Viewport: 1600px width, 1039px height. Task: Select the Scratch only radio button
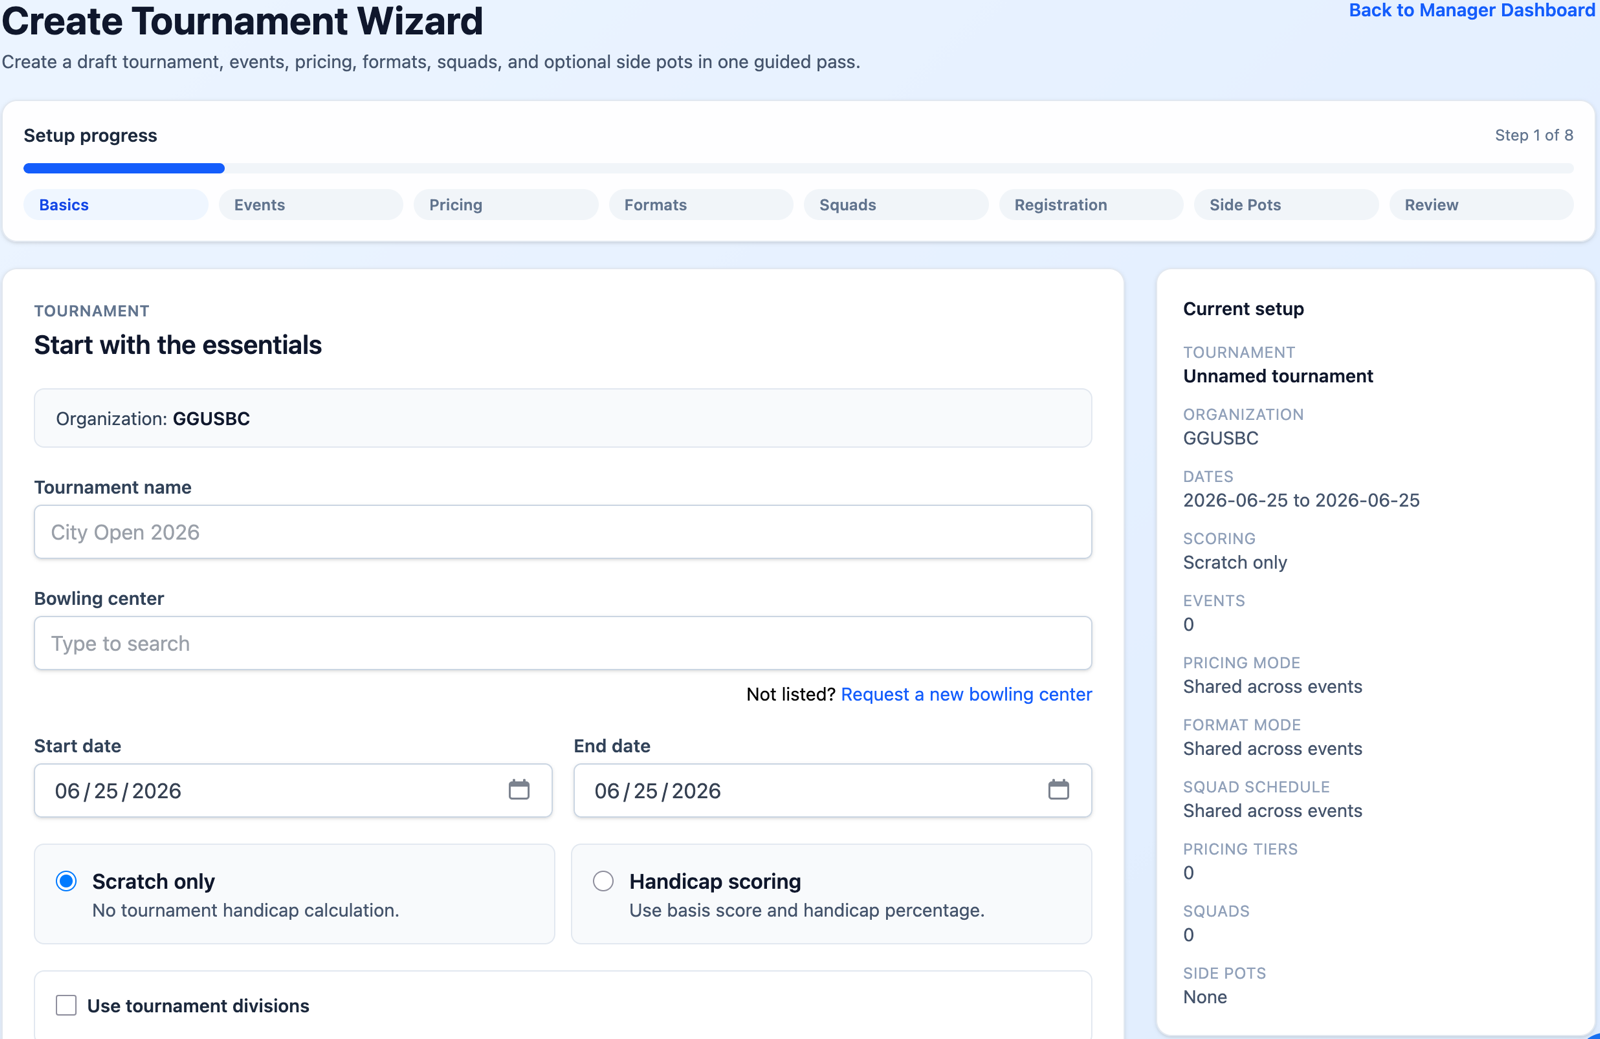(x=66, y=881)
